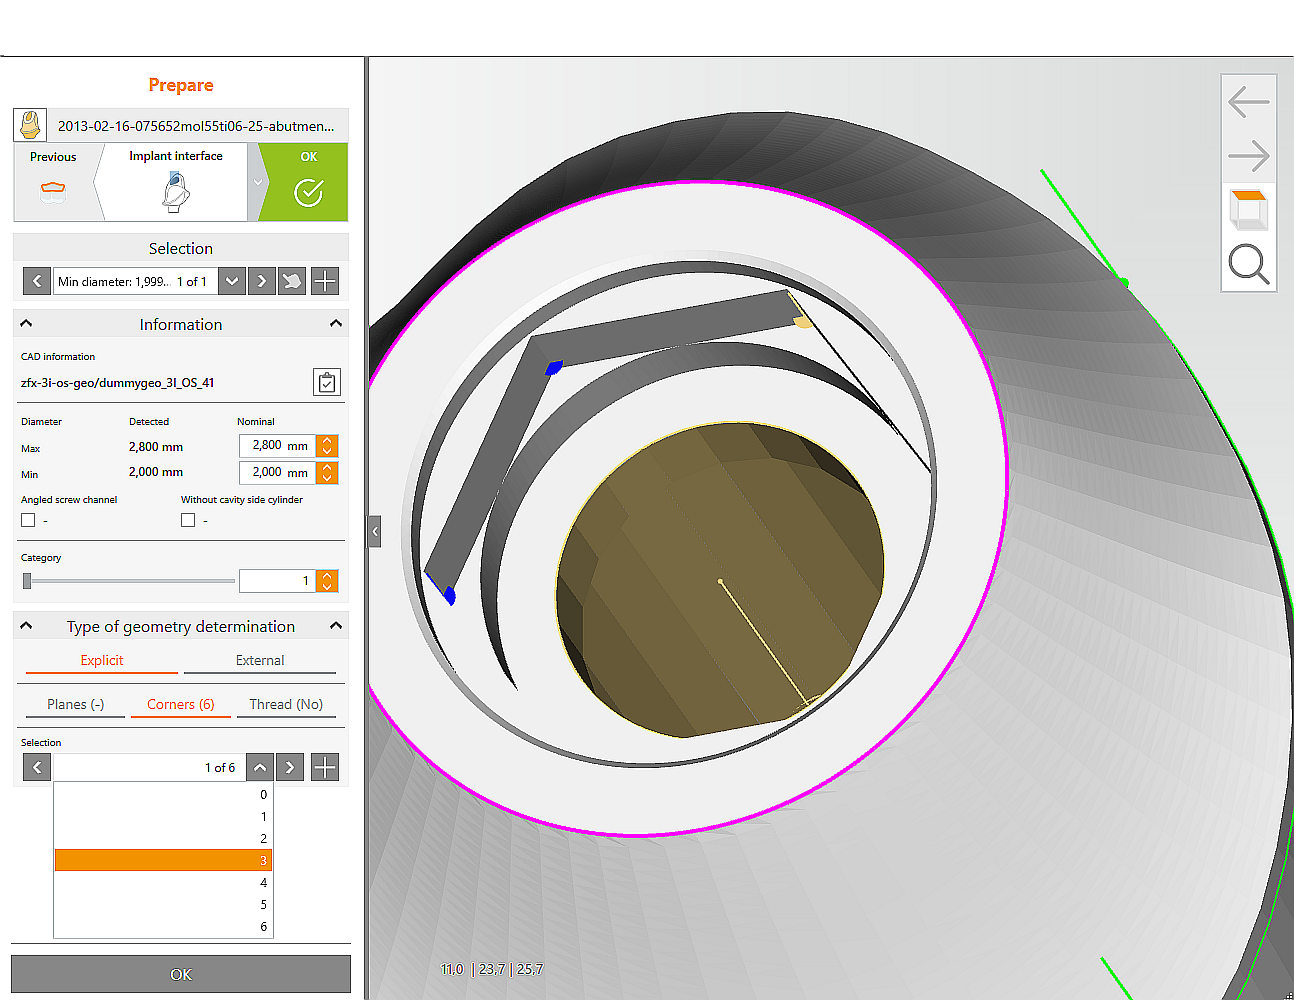This screenshot has width=1294, height=1000.
Task: Open the Min diameter selection dropdown
Action: 232,281
